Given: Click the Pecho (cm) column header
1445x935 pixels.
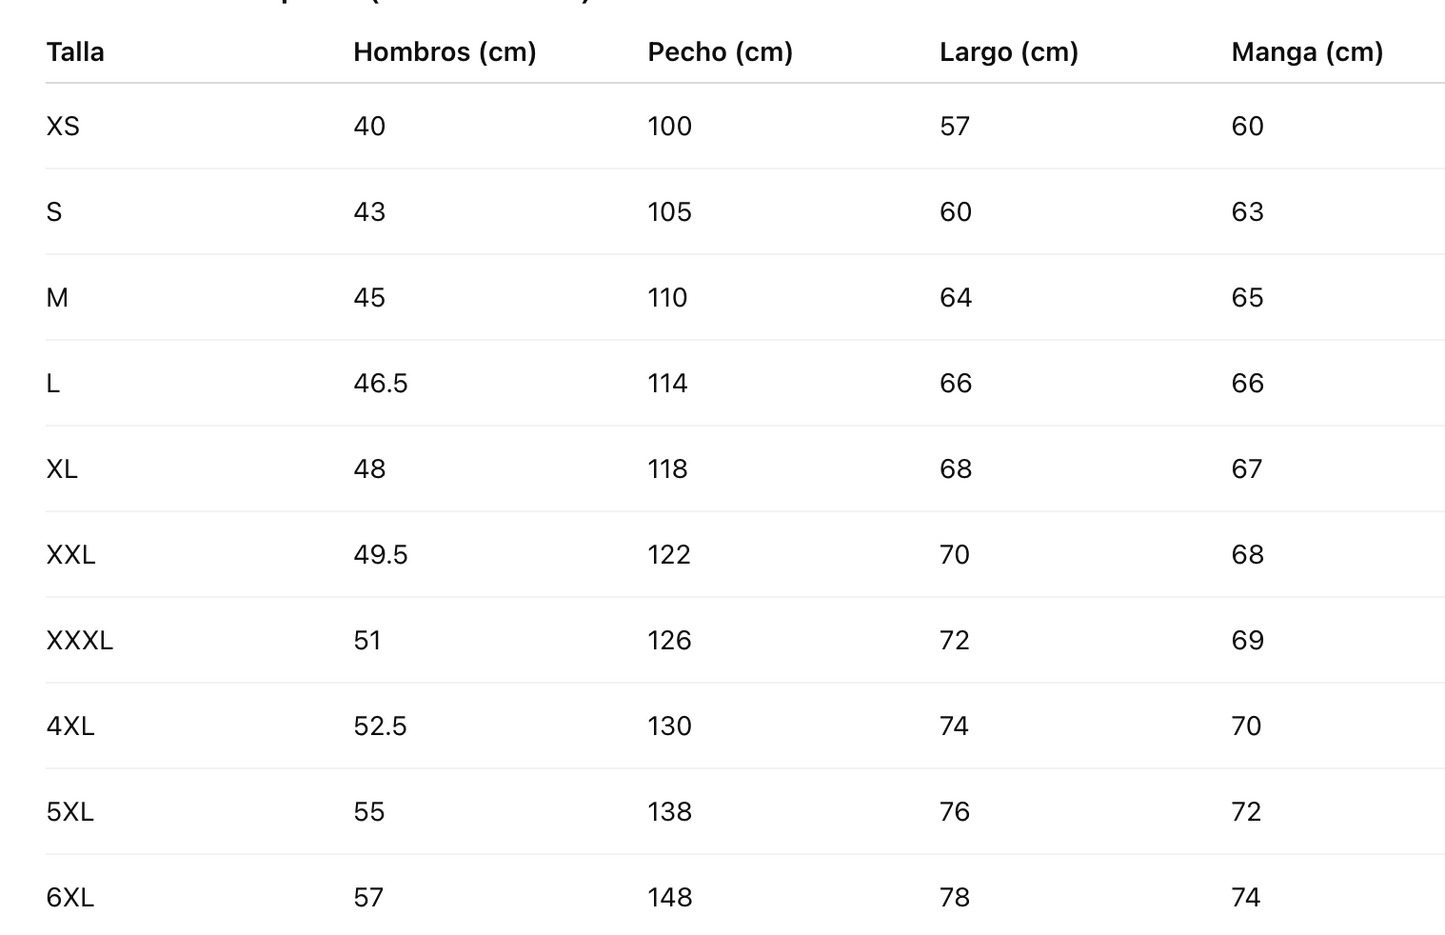Looking at the screenshot, I should tap(720, 52).
